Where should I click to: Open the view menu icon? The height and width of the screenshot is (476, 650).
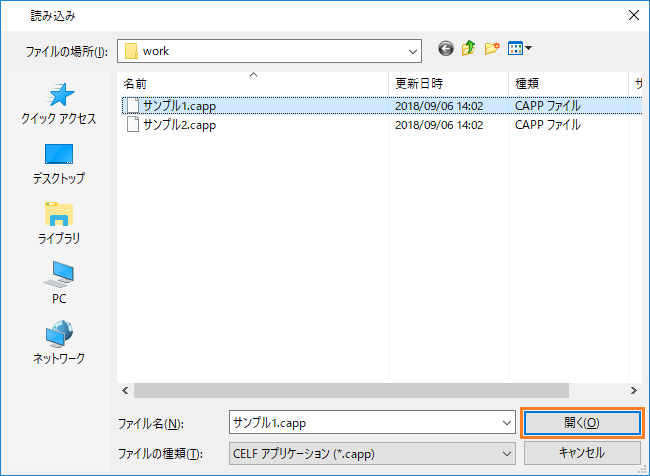(x=520, y=49)
